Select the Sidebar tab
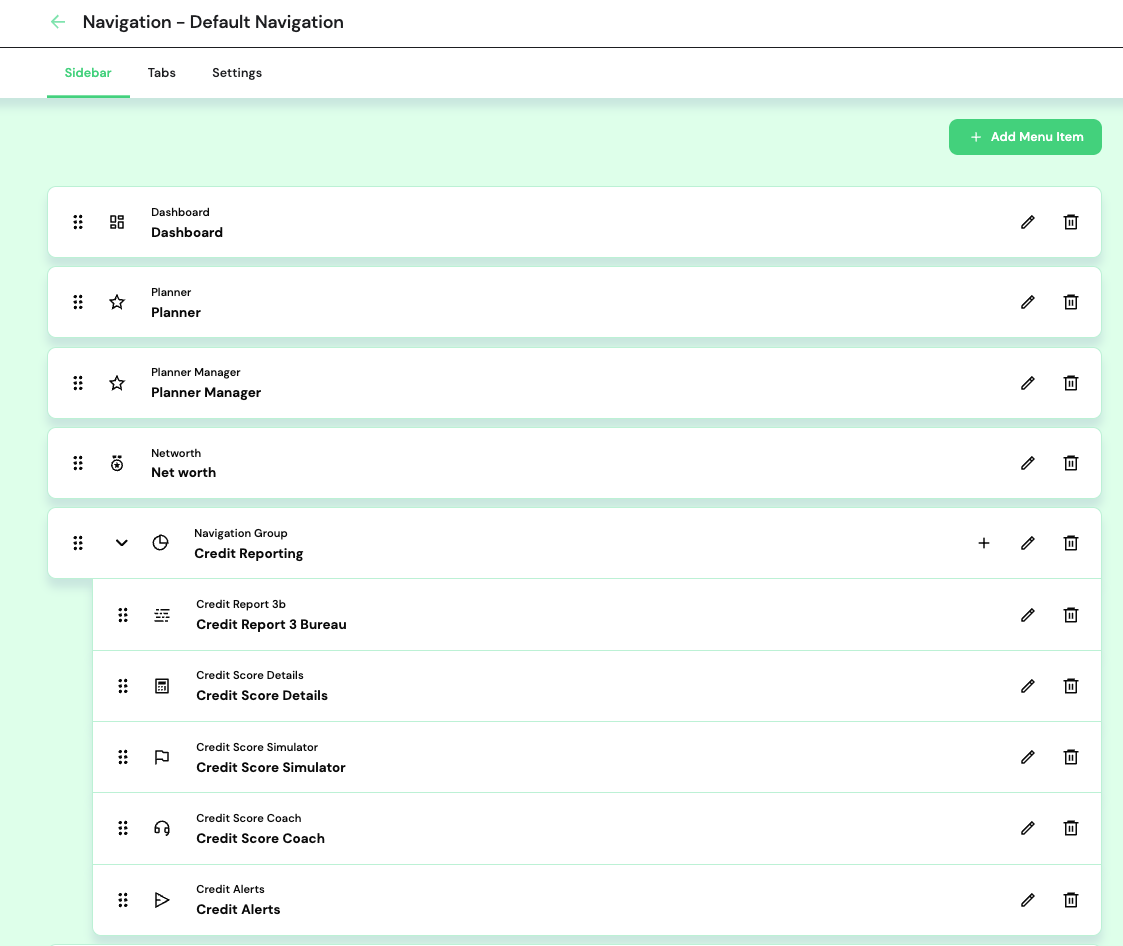The image size is (1123, 946). 88,73
